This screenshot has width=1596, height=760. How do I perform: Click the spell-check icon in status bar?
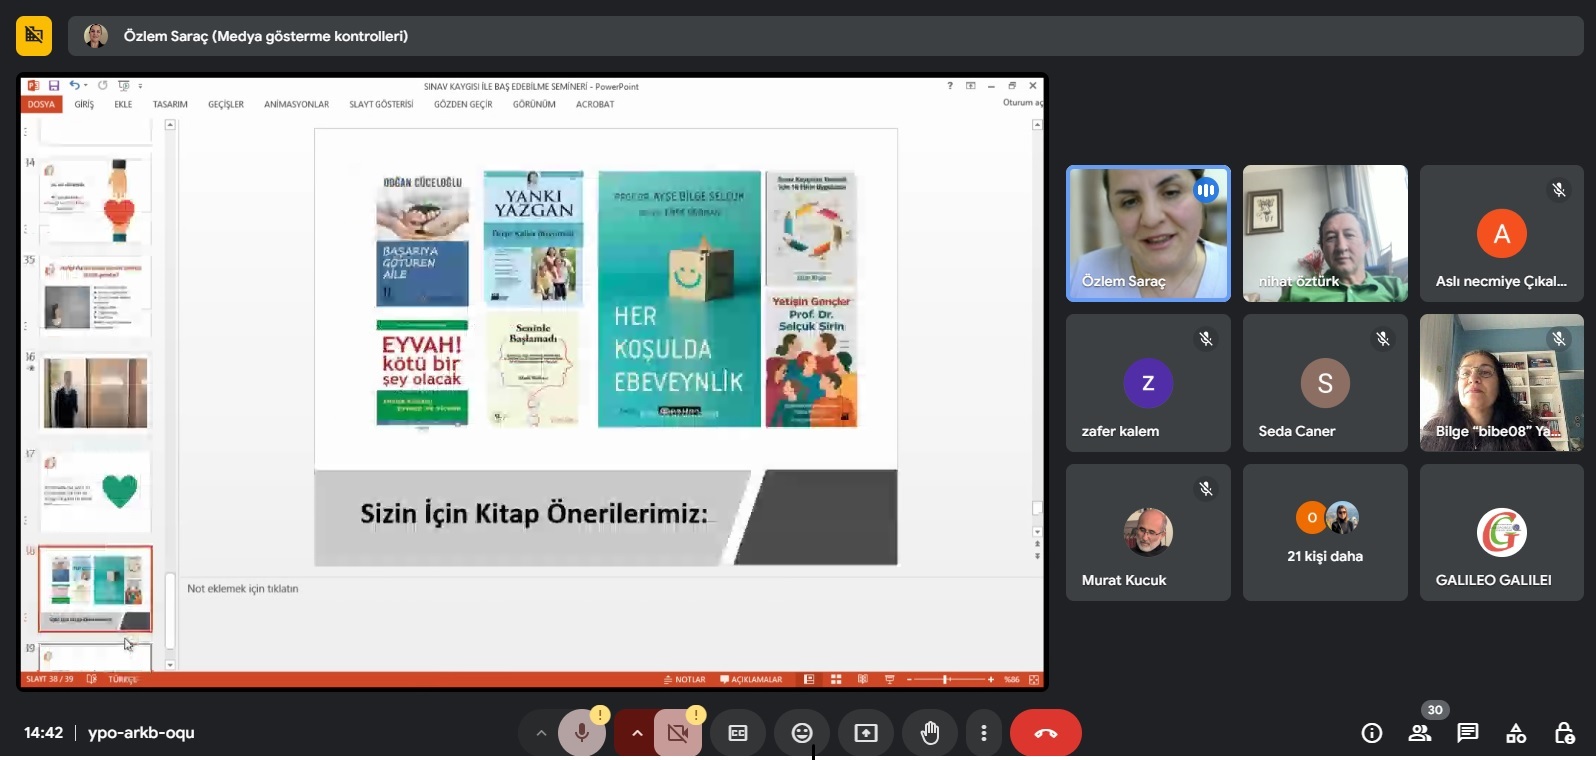pos(92,680)
